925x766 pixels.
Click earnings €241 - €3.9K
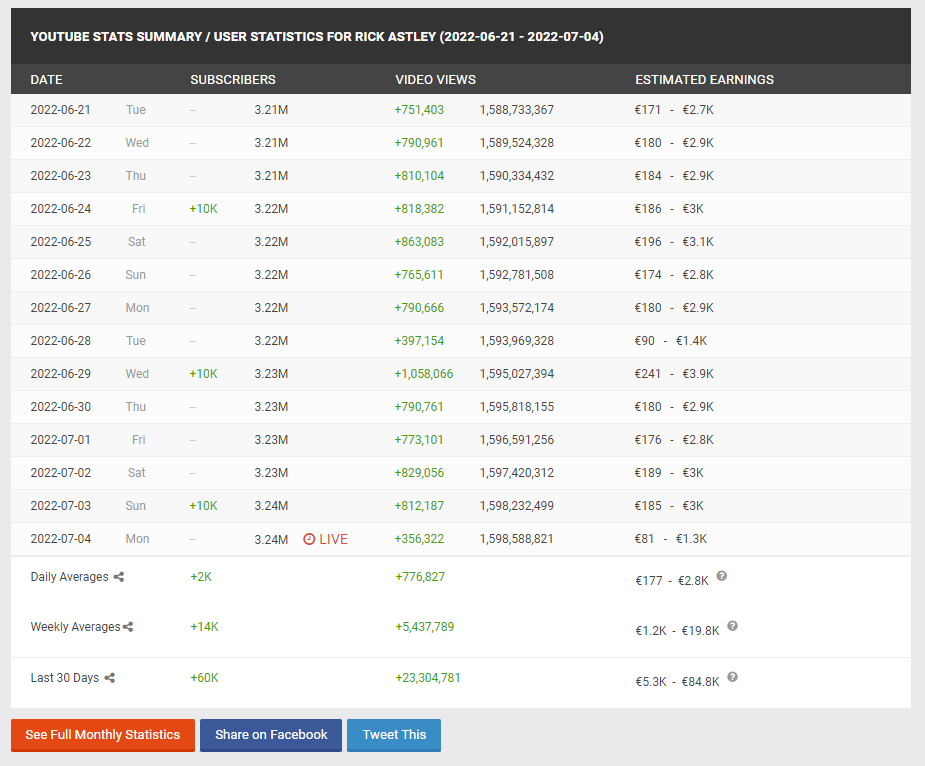click(x=674, y=374)
